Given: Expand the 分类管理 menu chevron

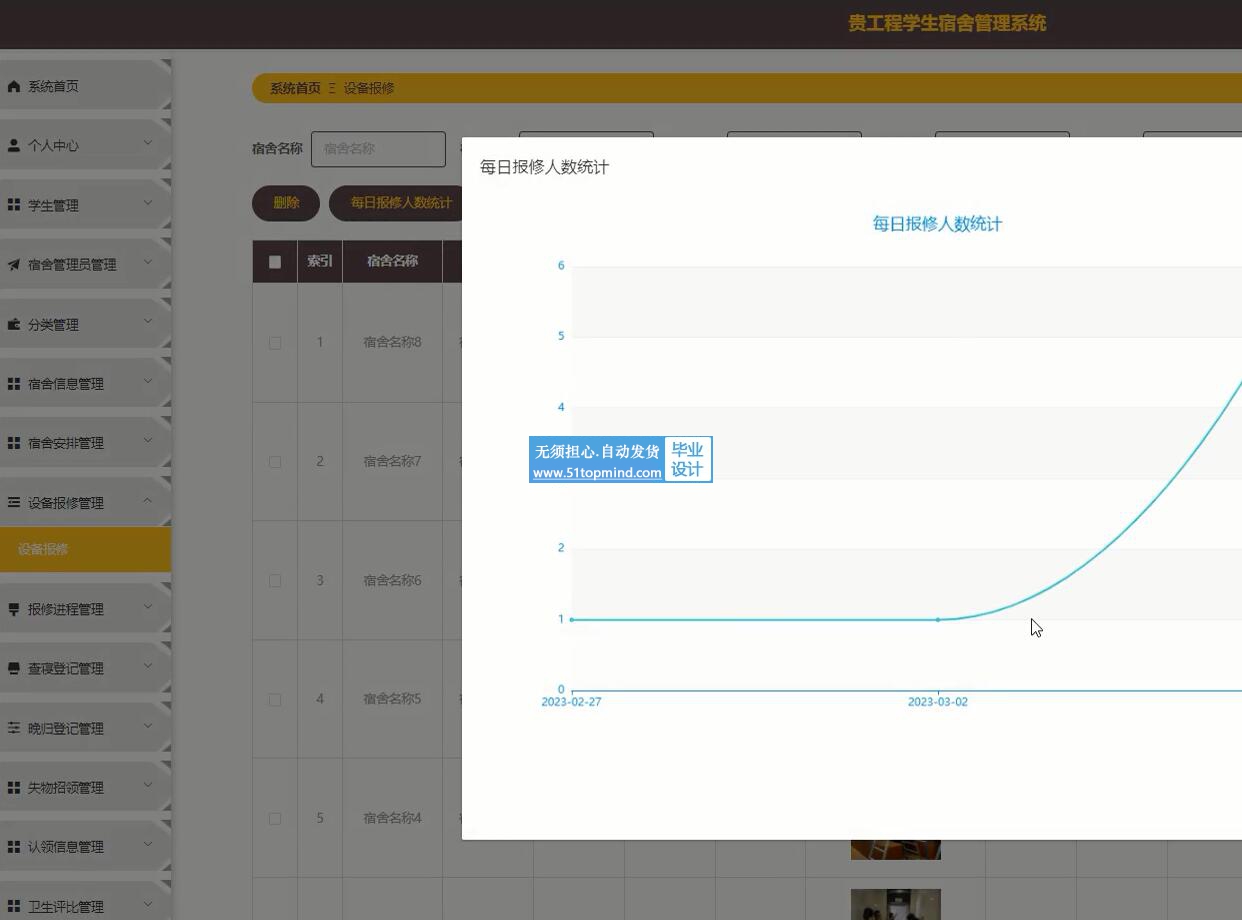Looking at the screenshot, I should (148, 322).
